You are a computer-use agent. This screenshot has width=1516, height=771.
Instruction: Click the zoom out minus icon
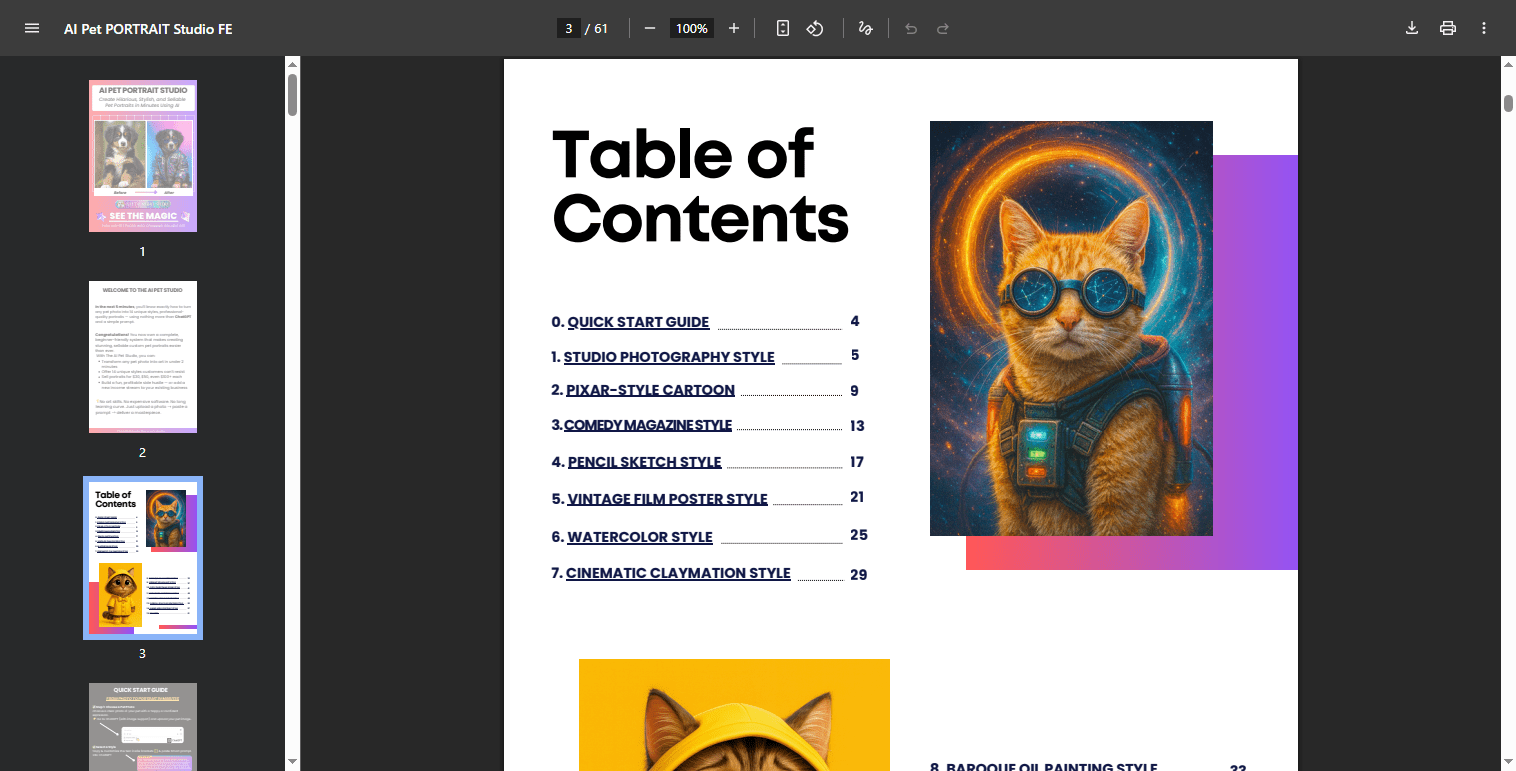(650, 28)
